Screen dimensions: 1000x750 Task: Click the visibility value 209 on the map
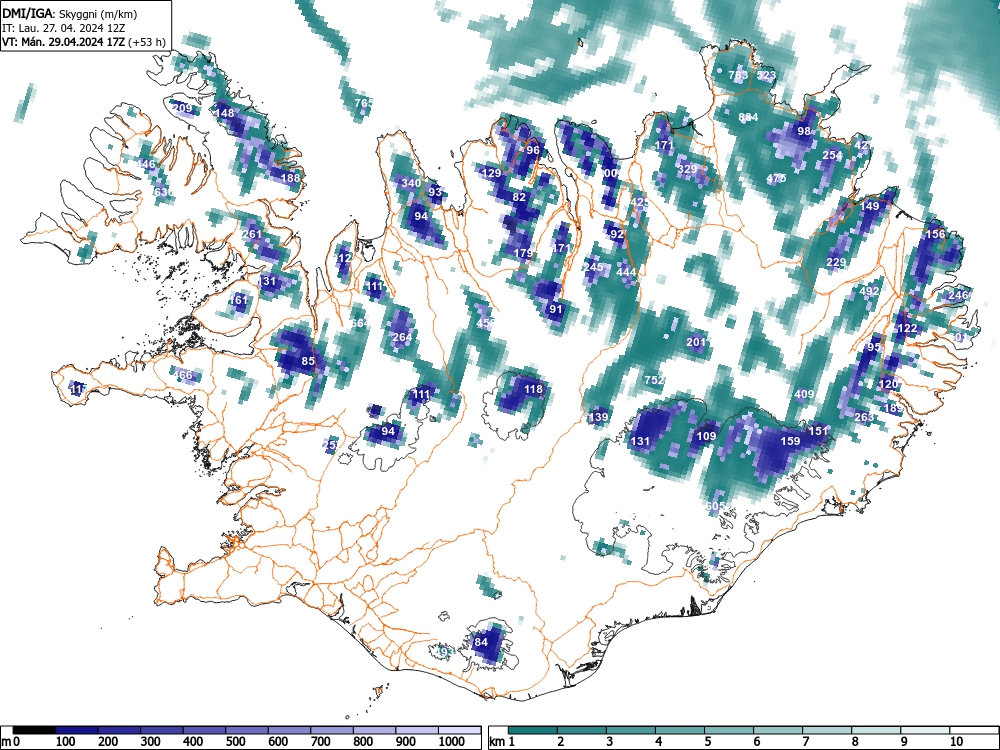182,108
